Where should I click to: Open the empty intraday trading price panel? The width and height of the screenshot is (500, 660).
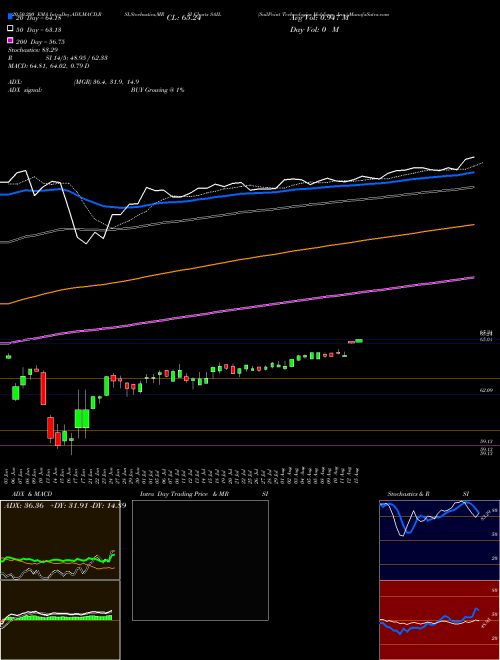pyautogui.click(x=200, y=560)
